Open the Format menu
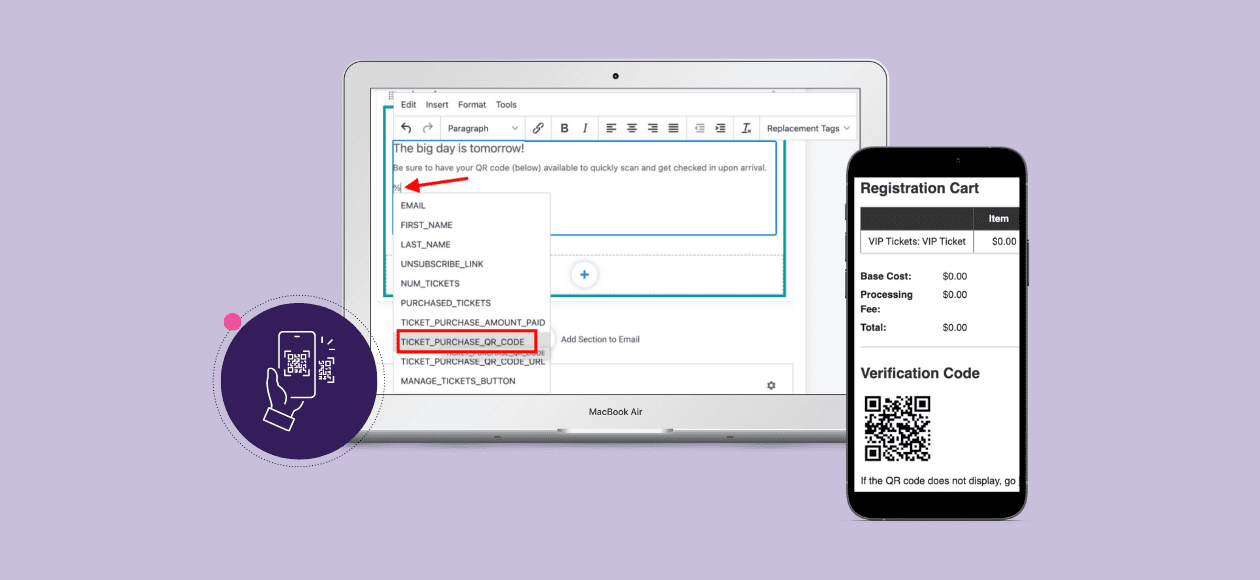1260x580 pixels. pos(472,104)
